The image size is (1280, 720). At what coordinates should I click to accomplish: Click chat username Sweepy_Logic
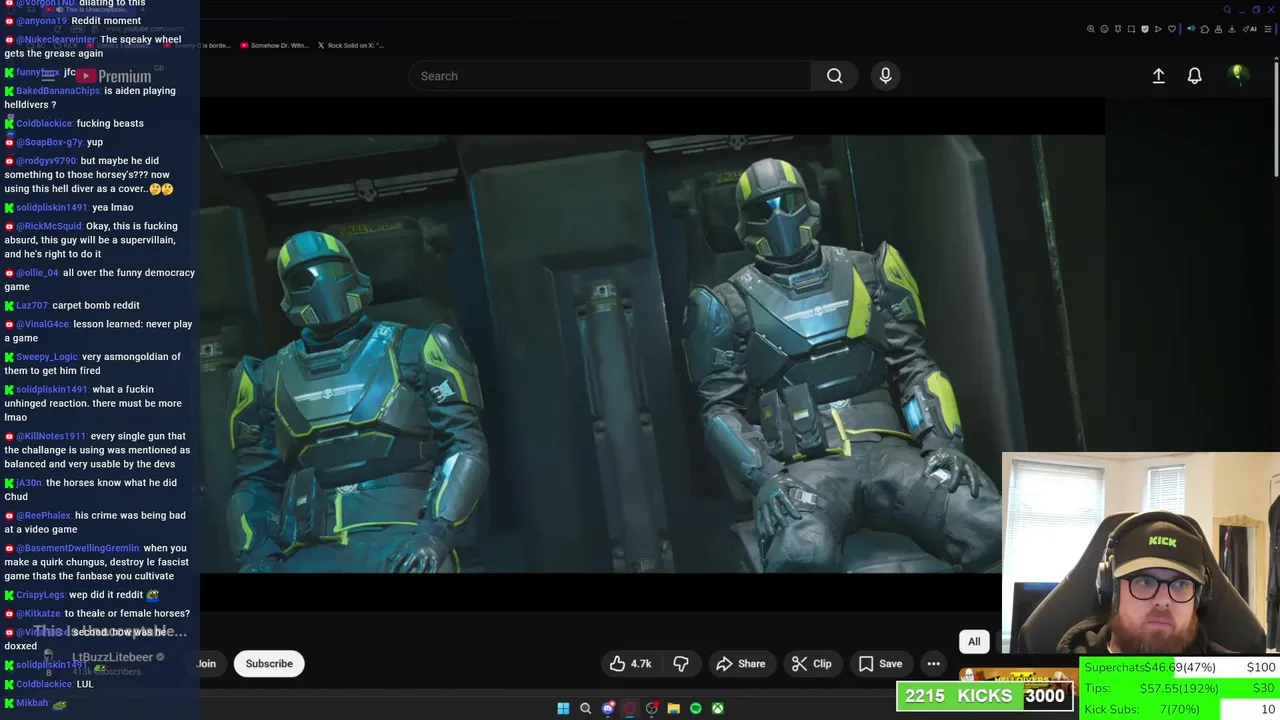(x=47, y=357)
